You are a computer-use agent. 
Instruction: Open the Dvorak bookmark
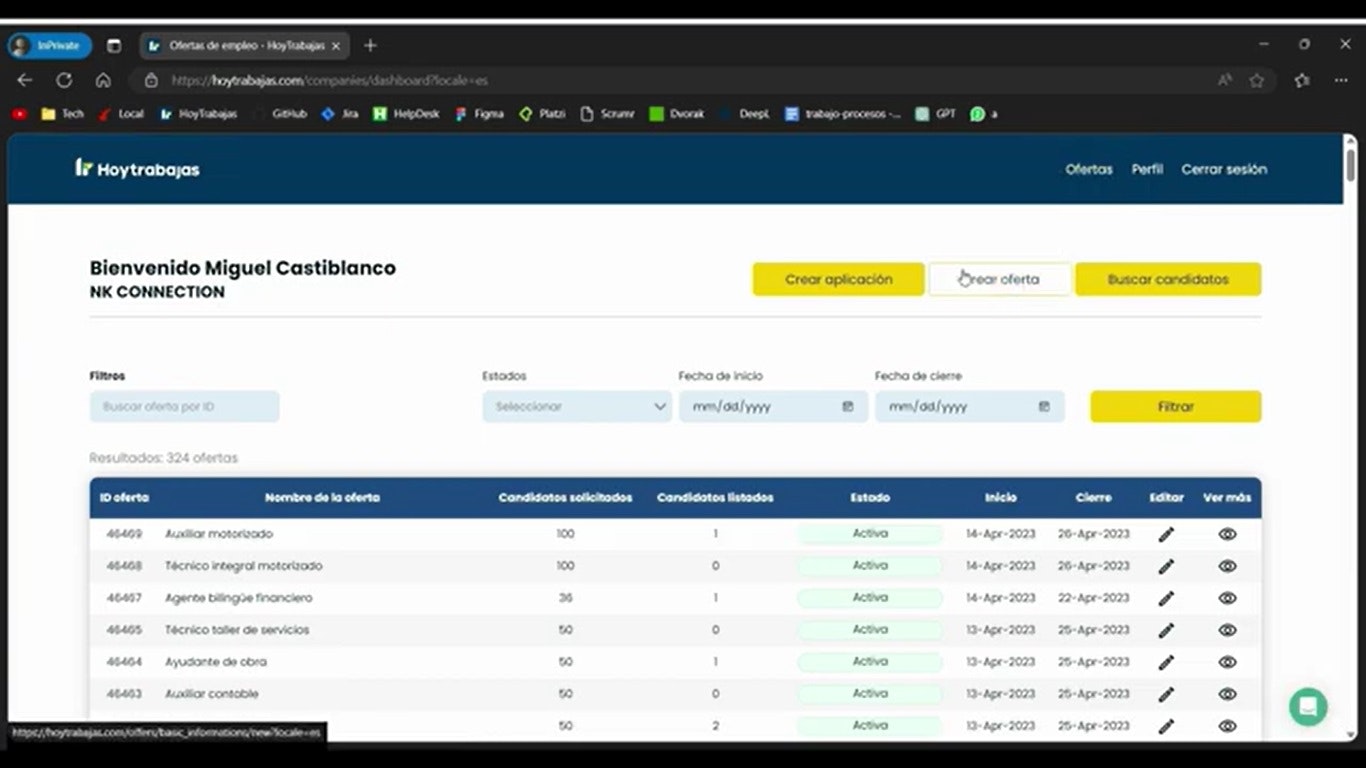click(677, 114)
